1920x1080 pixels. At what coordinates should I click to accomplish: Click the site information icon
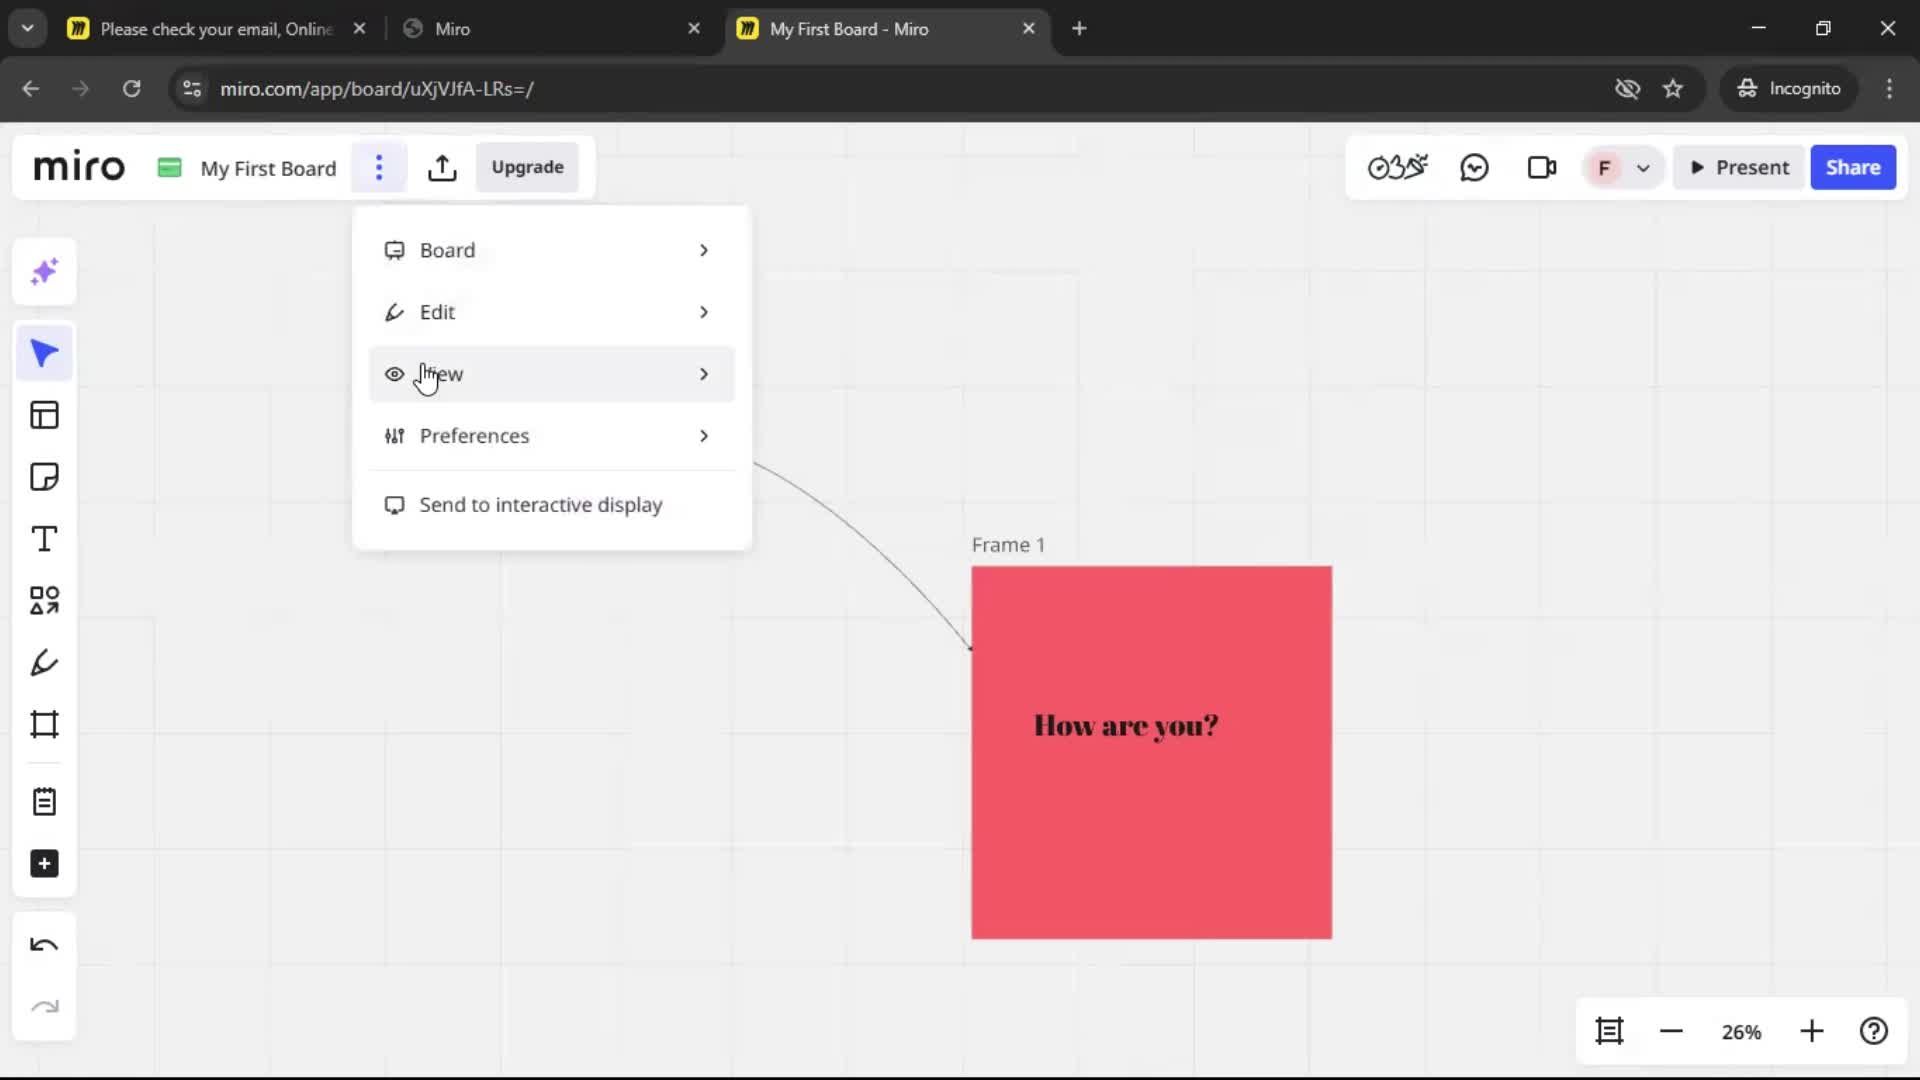click(192, 89)
